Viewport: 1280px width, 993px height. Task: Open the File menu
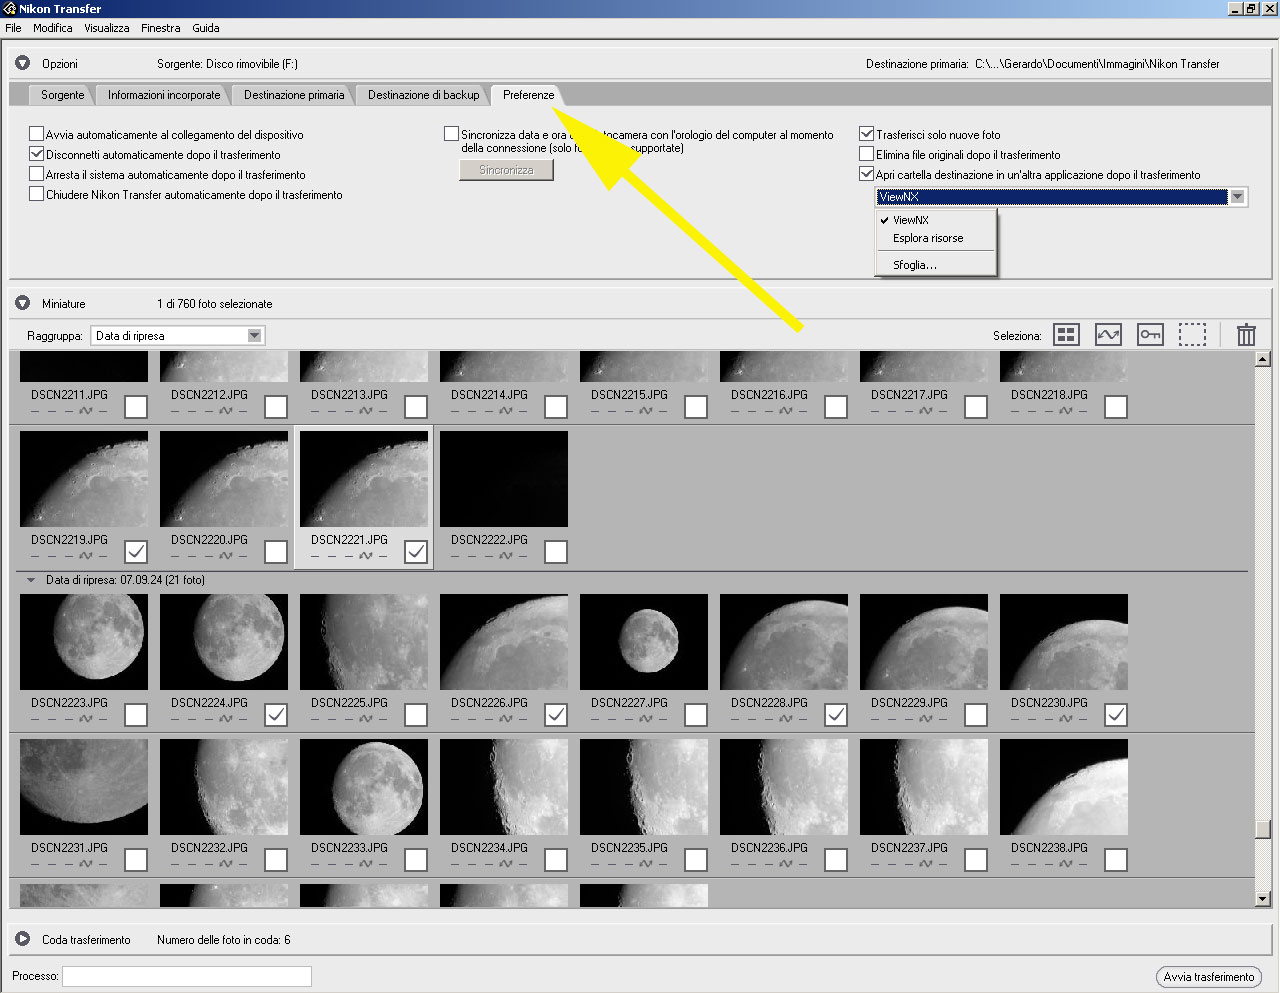[14, 28]
